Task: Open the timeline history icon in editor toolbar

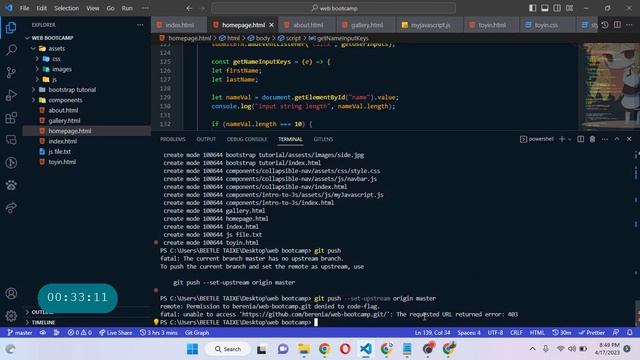Action: [x=605, y=25]
